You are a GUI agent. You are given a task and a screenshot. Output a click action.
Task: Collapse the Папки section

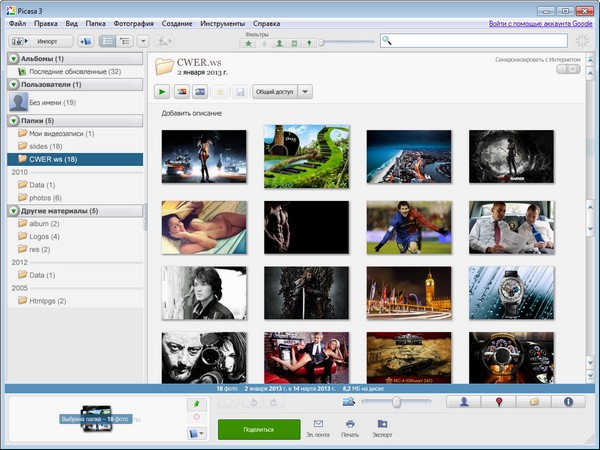click(13, 121)
